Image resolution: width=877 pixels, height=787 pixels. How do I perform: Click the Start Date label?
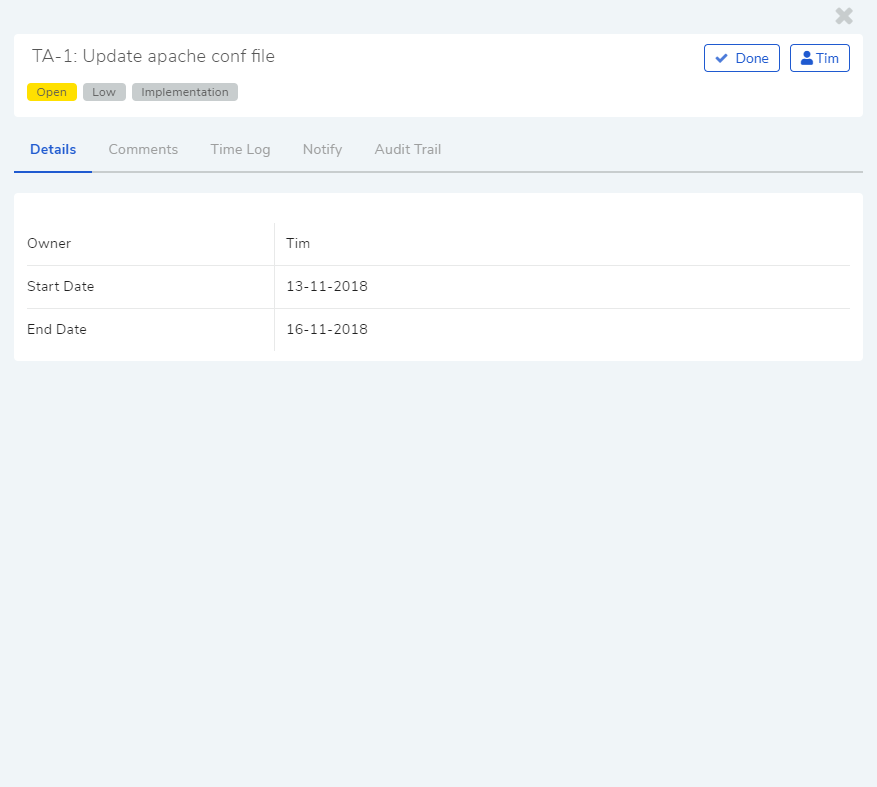pyautogui.click(x=60, y=286)
